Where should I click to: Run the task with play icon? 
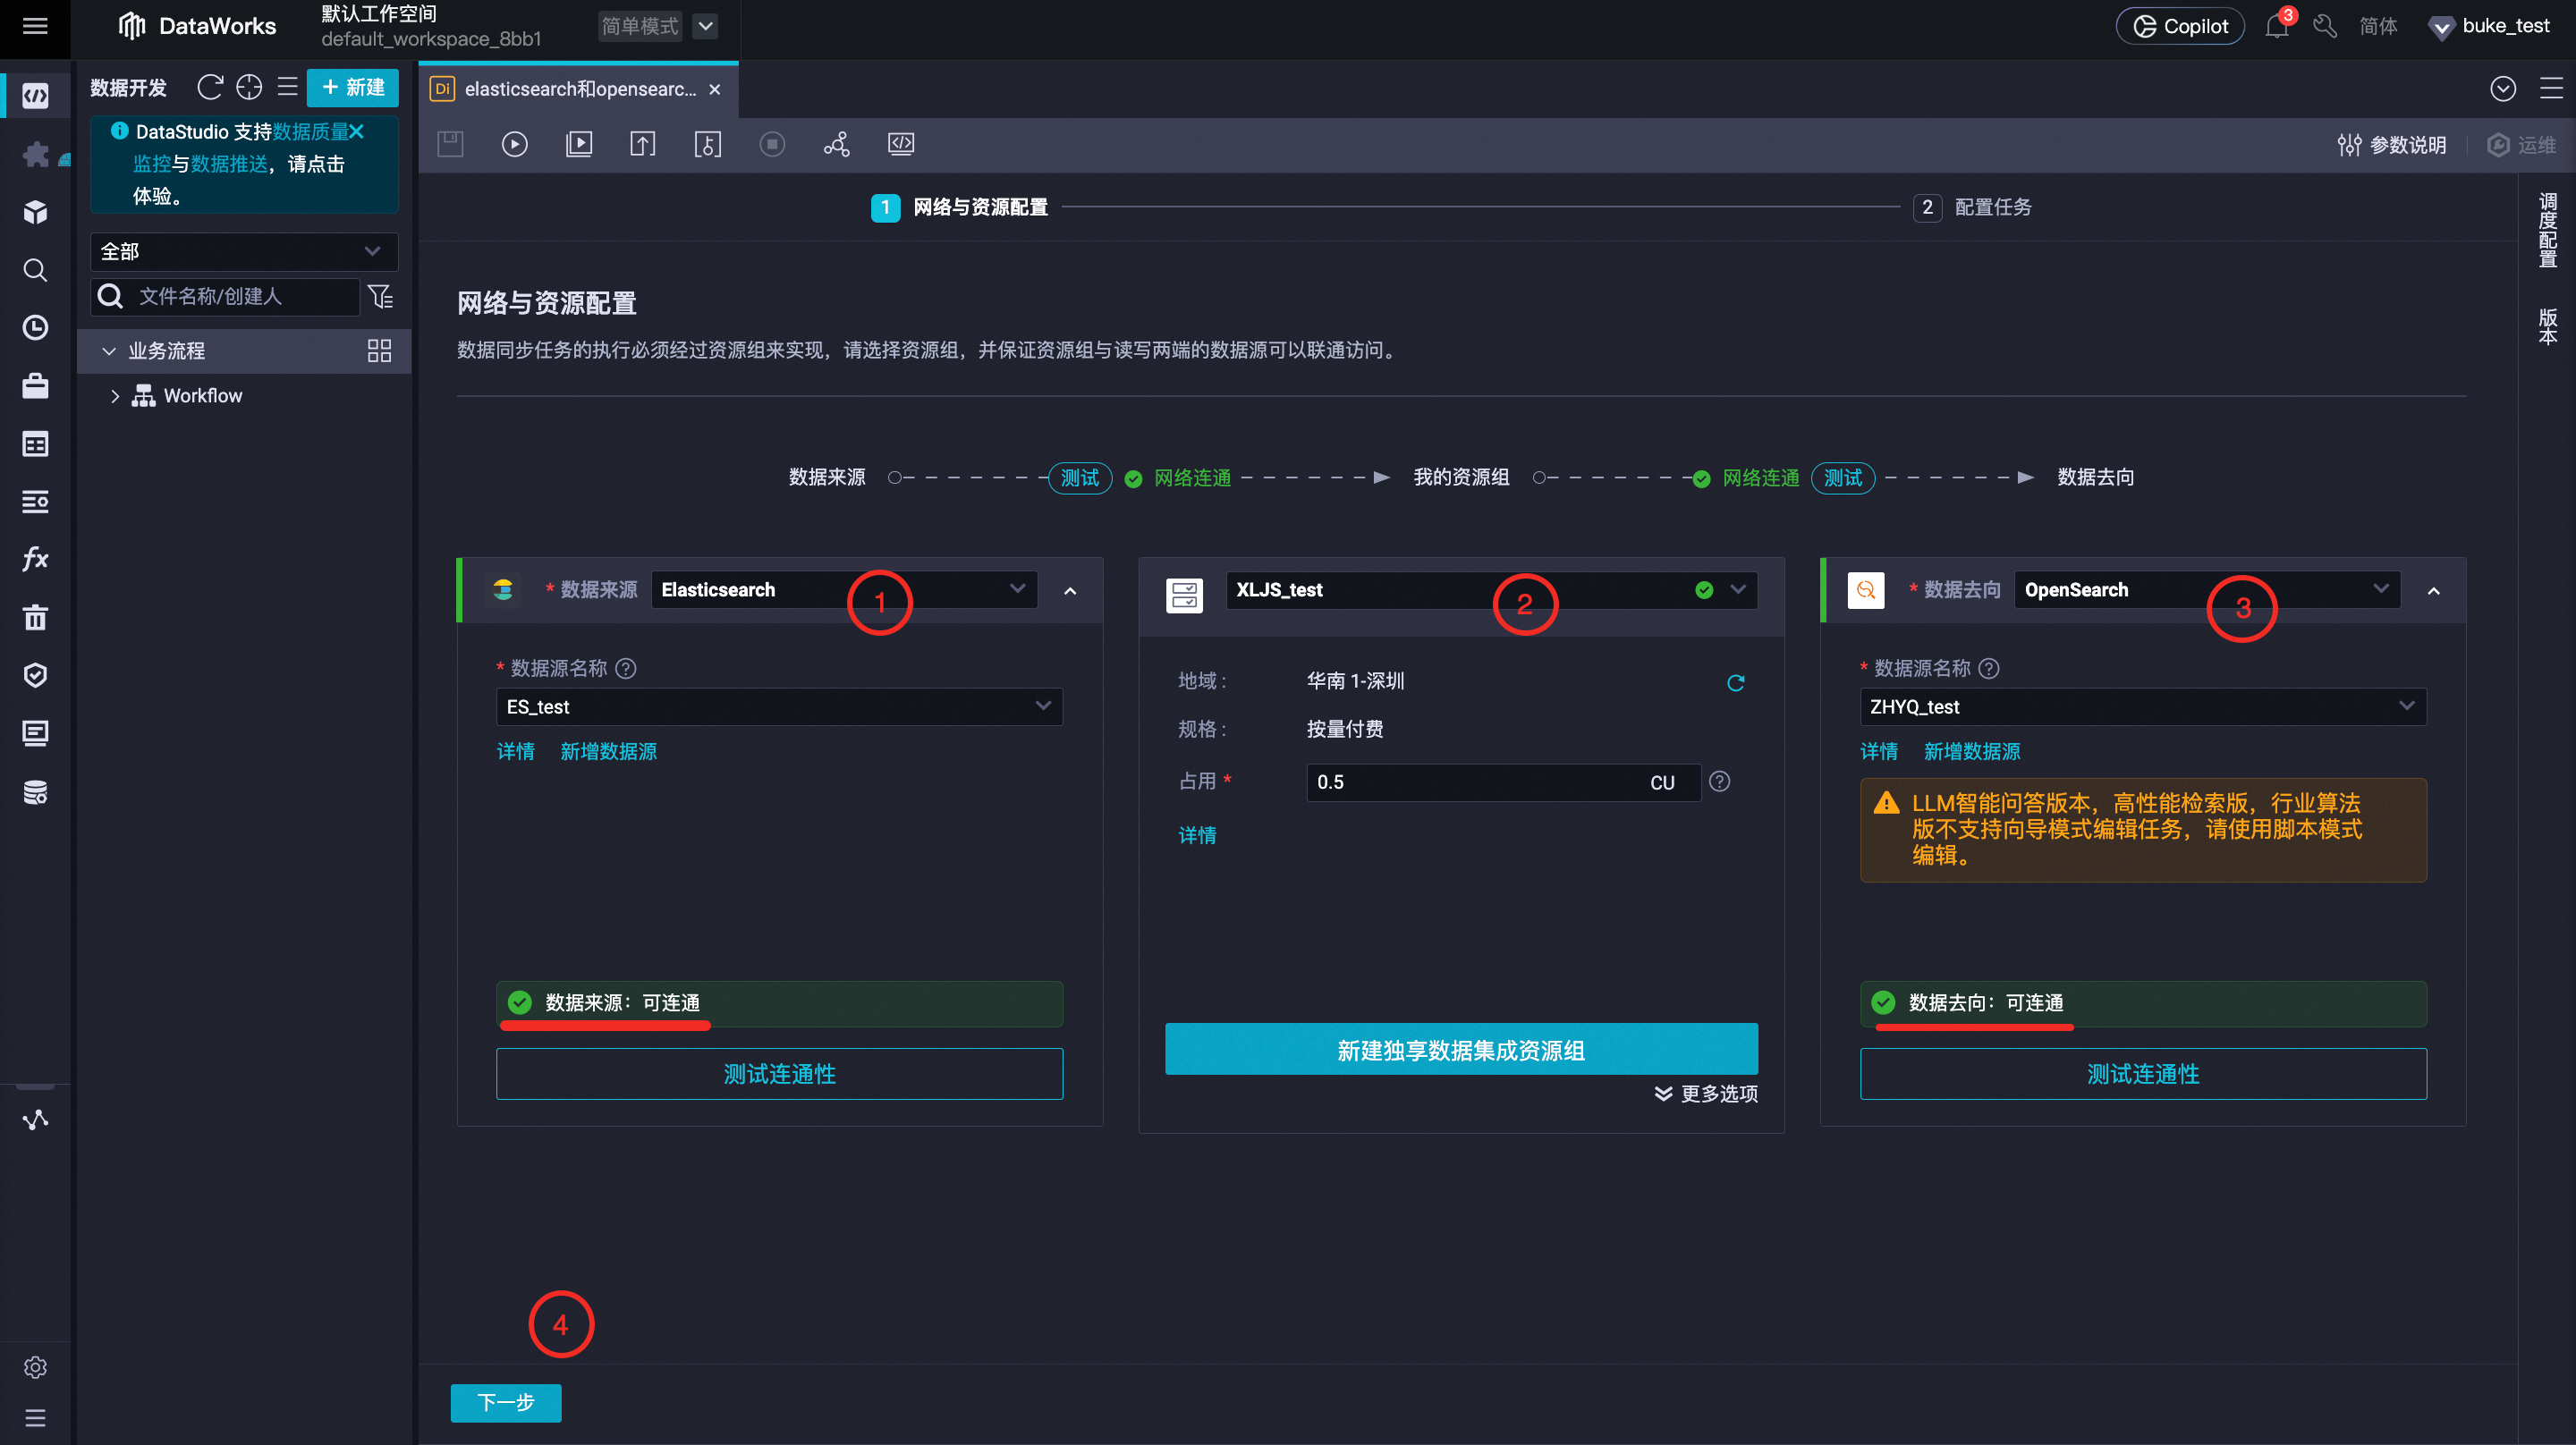tap(514, 144)
